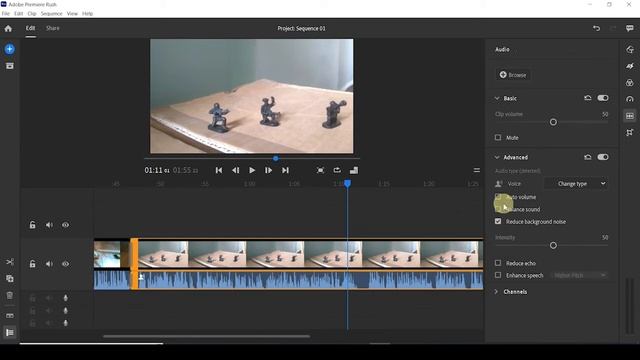Lock the main video track
Image resolution: width=640 pixels, height=360 pixels.
(x=32, y=264)
